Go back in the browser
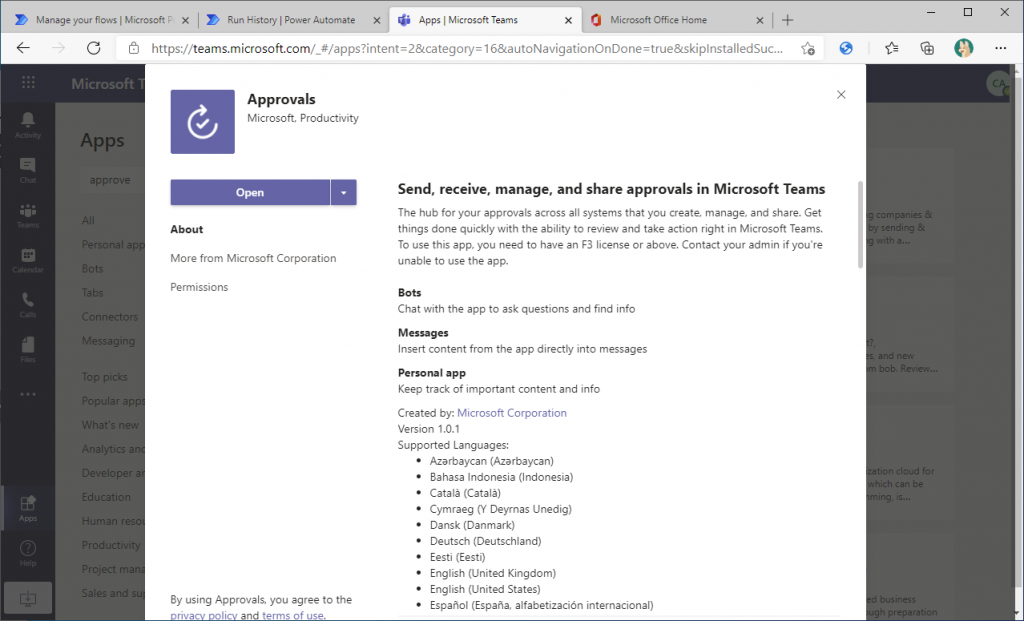This screenshot has height=621, width=1024. [x=24, y=48]
